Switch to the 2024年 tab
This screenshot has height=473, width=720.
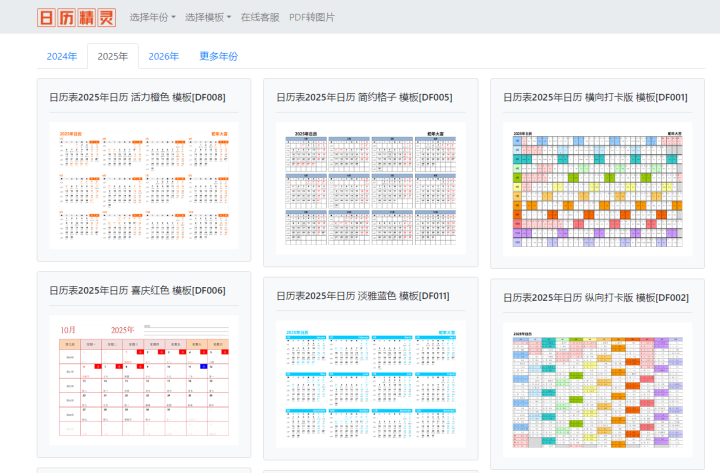[62, 56]
